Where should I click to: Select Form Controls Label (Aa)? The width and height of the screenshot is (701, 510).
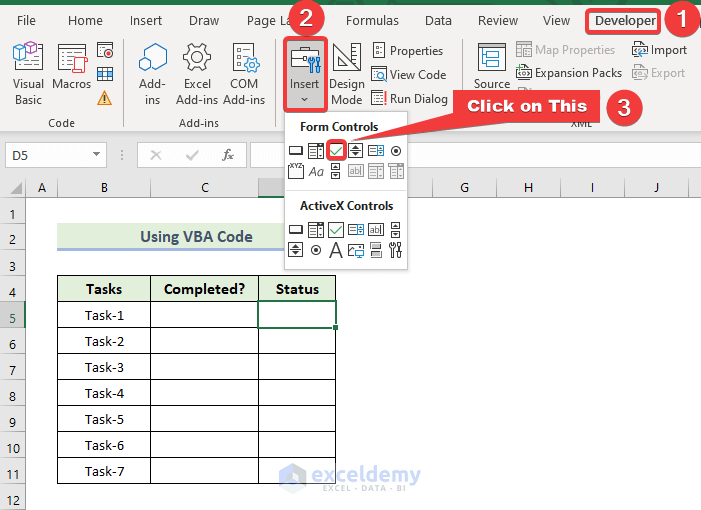[x=316, y=172]
